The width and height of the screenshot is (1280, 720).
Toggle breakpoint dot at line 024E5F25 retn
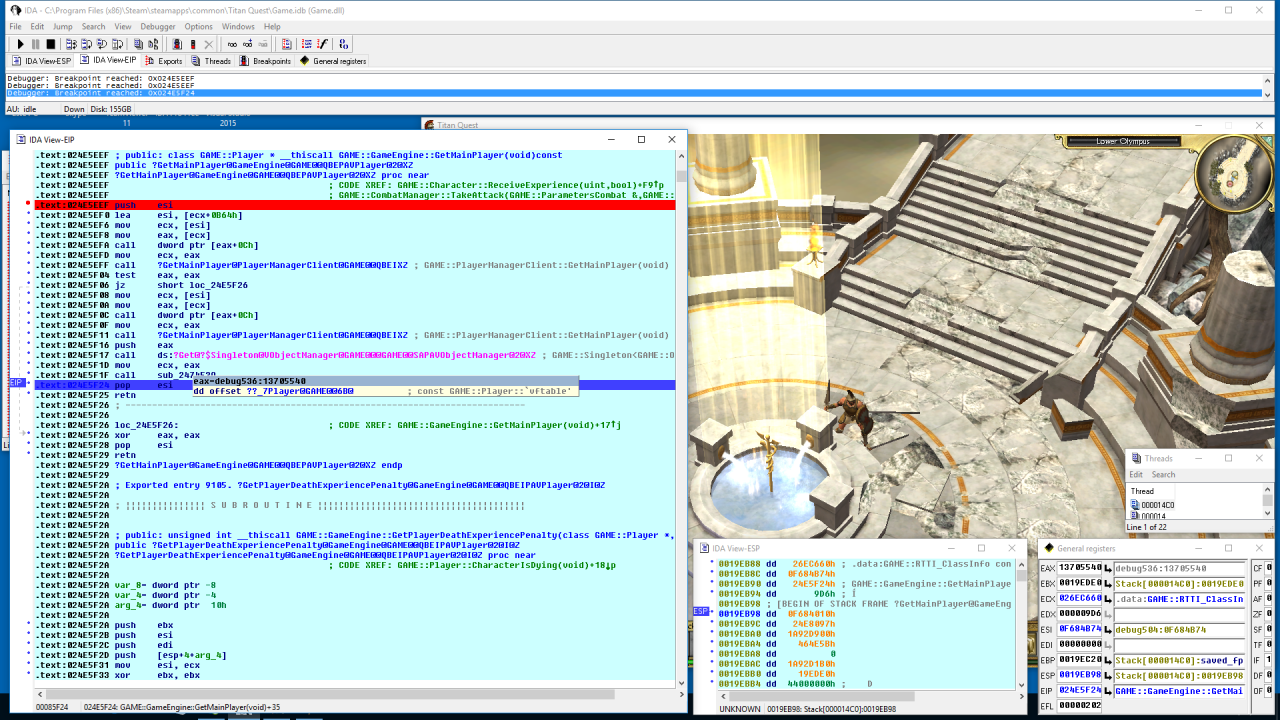tap(27, 395)
